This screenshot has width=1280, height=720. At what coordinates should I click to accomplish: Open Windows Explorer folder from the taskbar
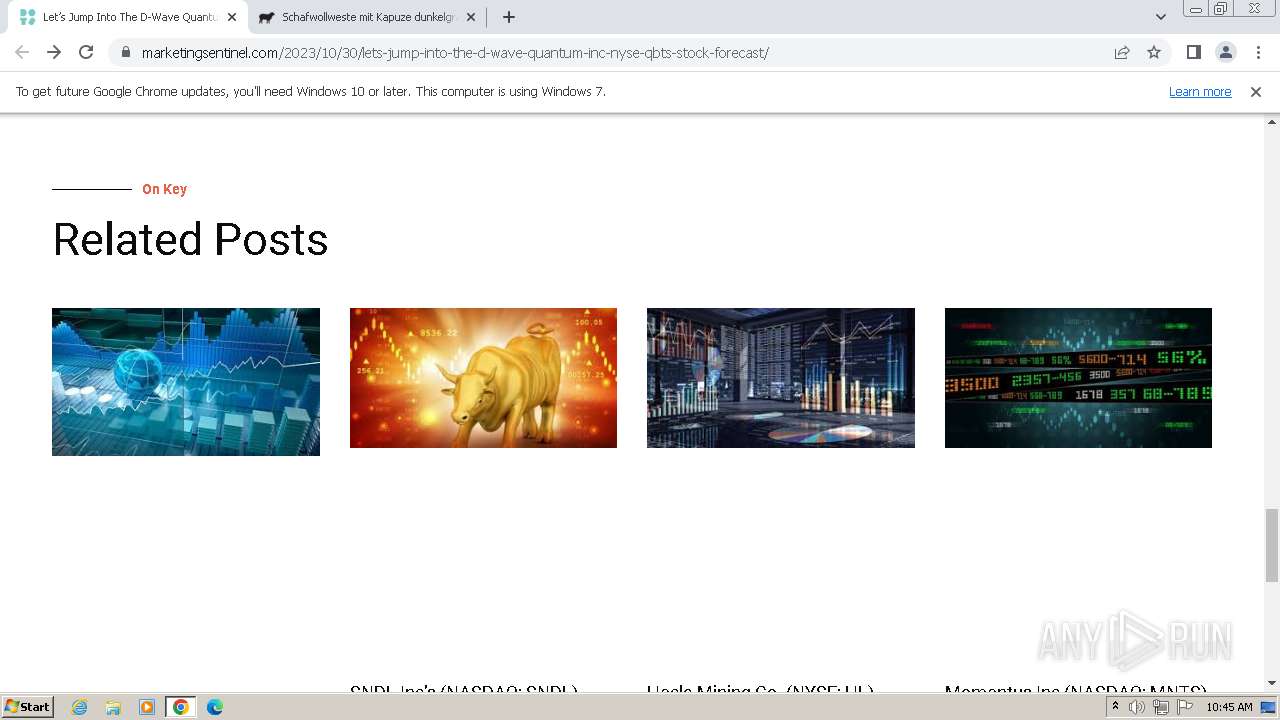pos(113,707)
